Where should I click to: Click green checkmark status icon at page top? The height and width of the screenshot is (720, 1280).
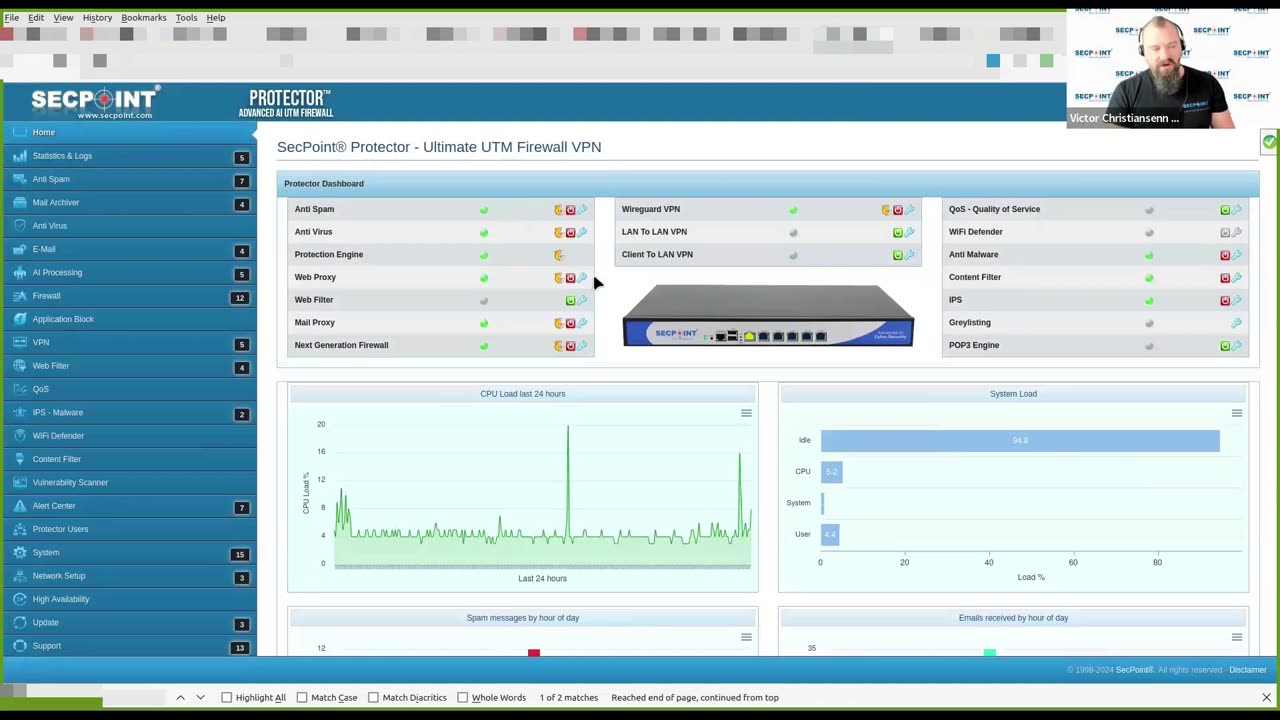[1269, 143]
